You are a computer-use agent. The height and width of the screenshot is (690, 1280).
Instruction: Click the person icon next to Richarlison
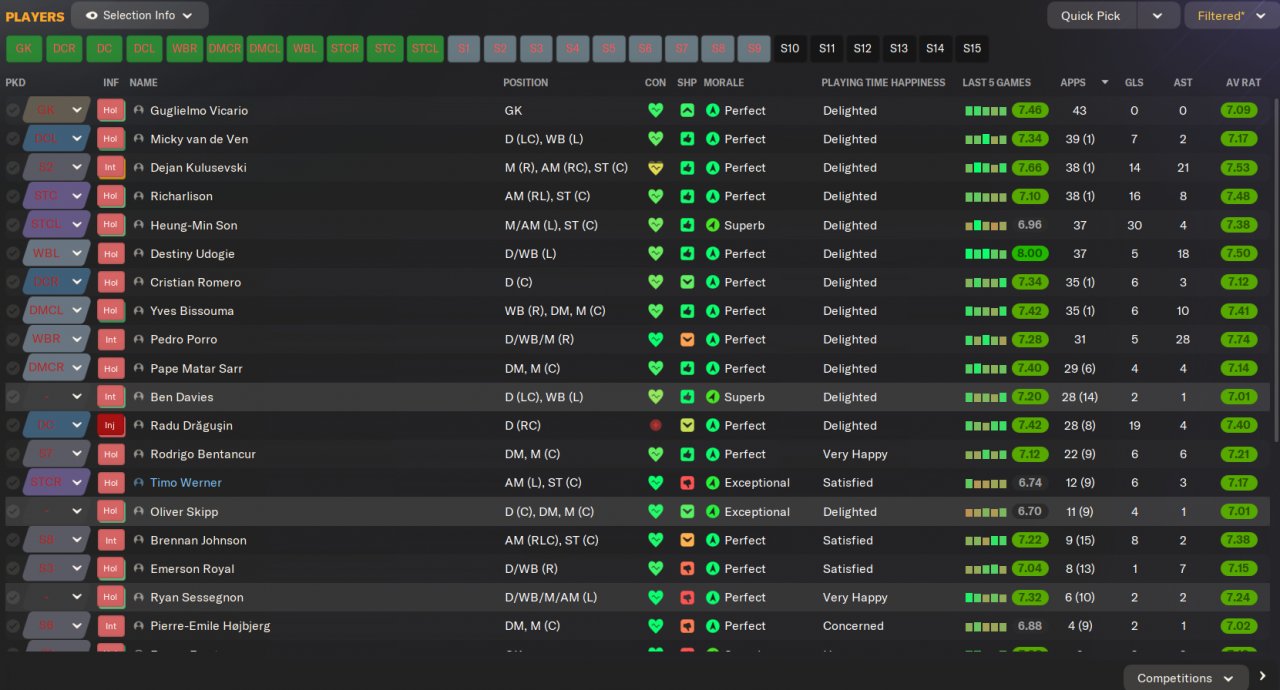[x=139, y=197]
